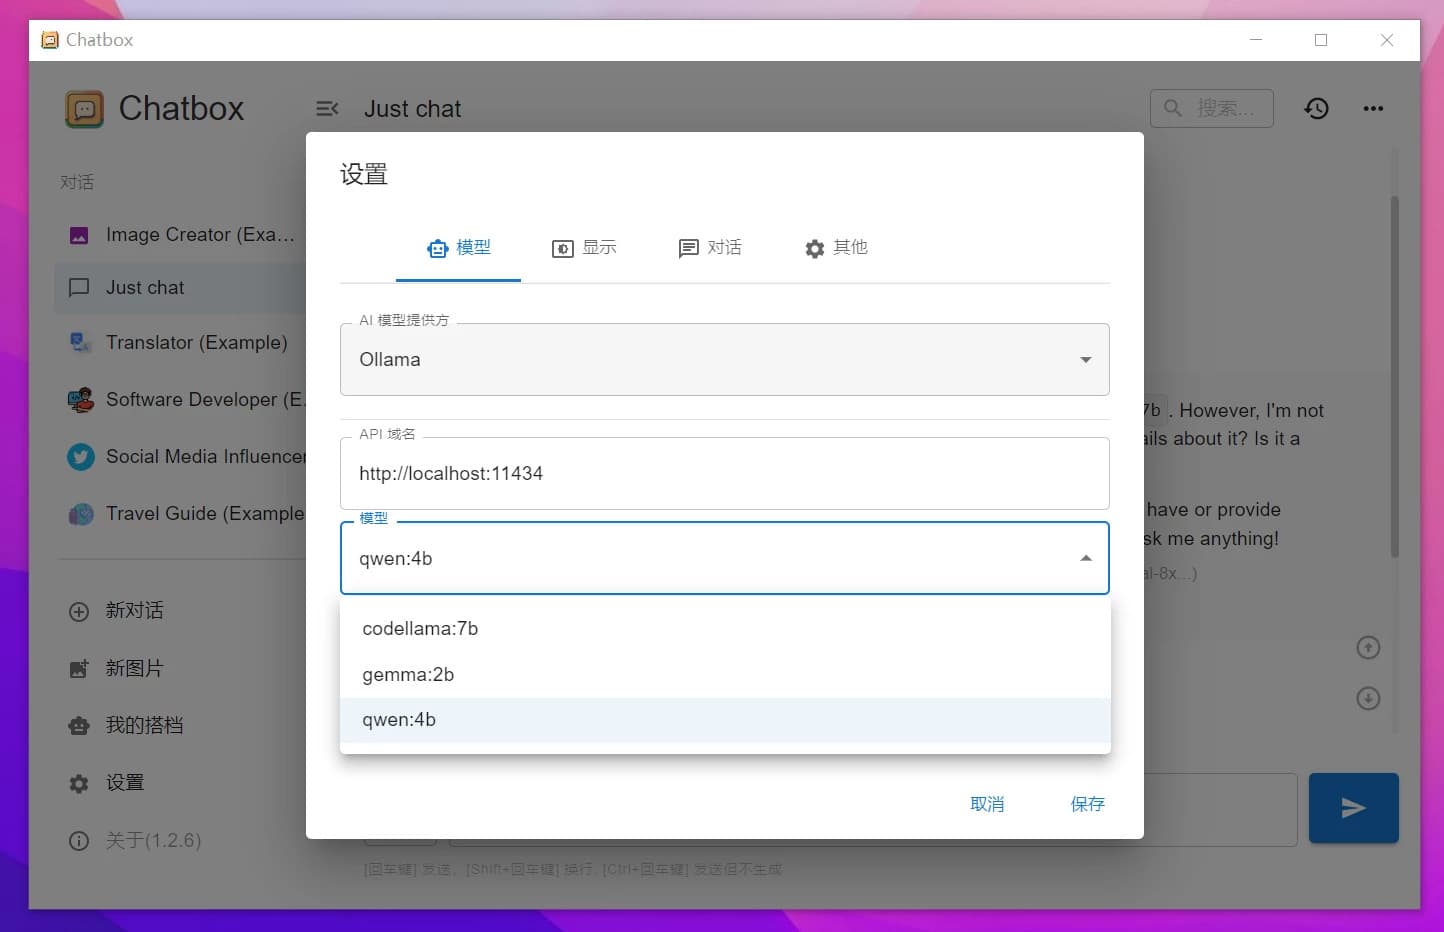The height and width of the screenshot is (932, 1444).
Task: Jump to top with up-arrow circle icon
Action: [x=1368, y=648]
